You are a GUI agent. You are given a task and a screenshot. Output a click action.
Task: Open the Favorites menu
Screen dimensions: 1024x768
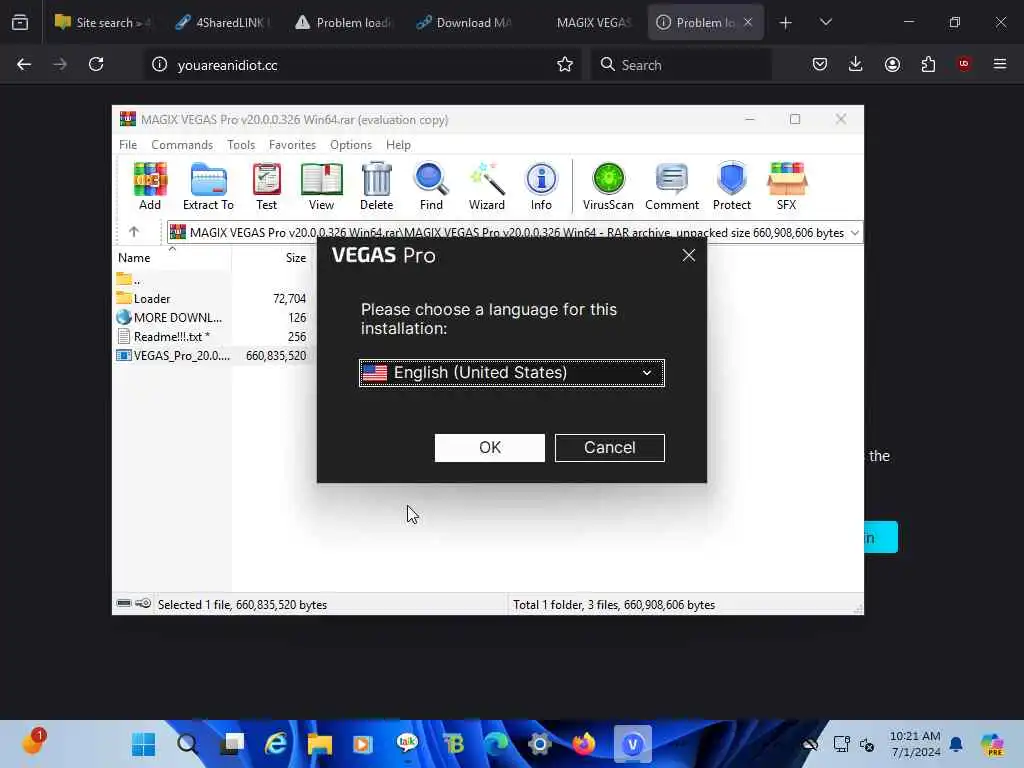(292, 145)
